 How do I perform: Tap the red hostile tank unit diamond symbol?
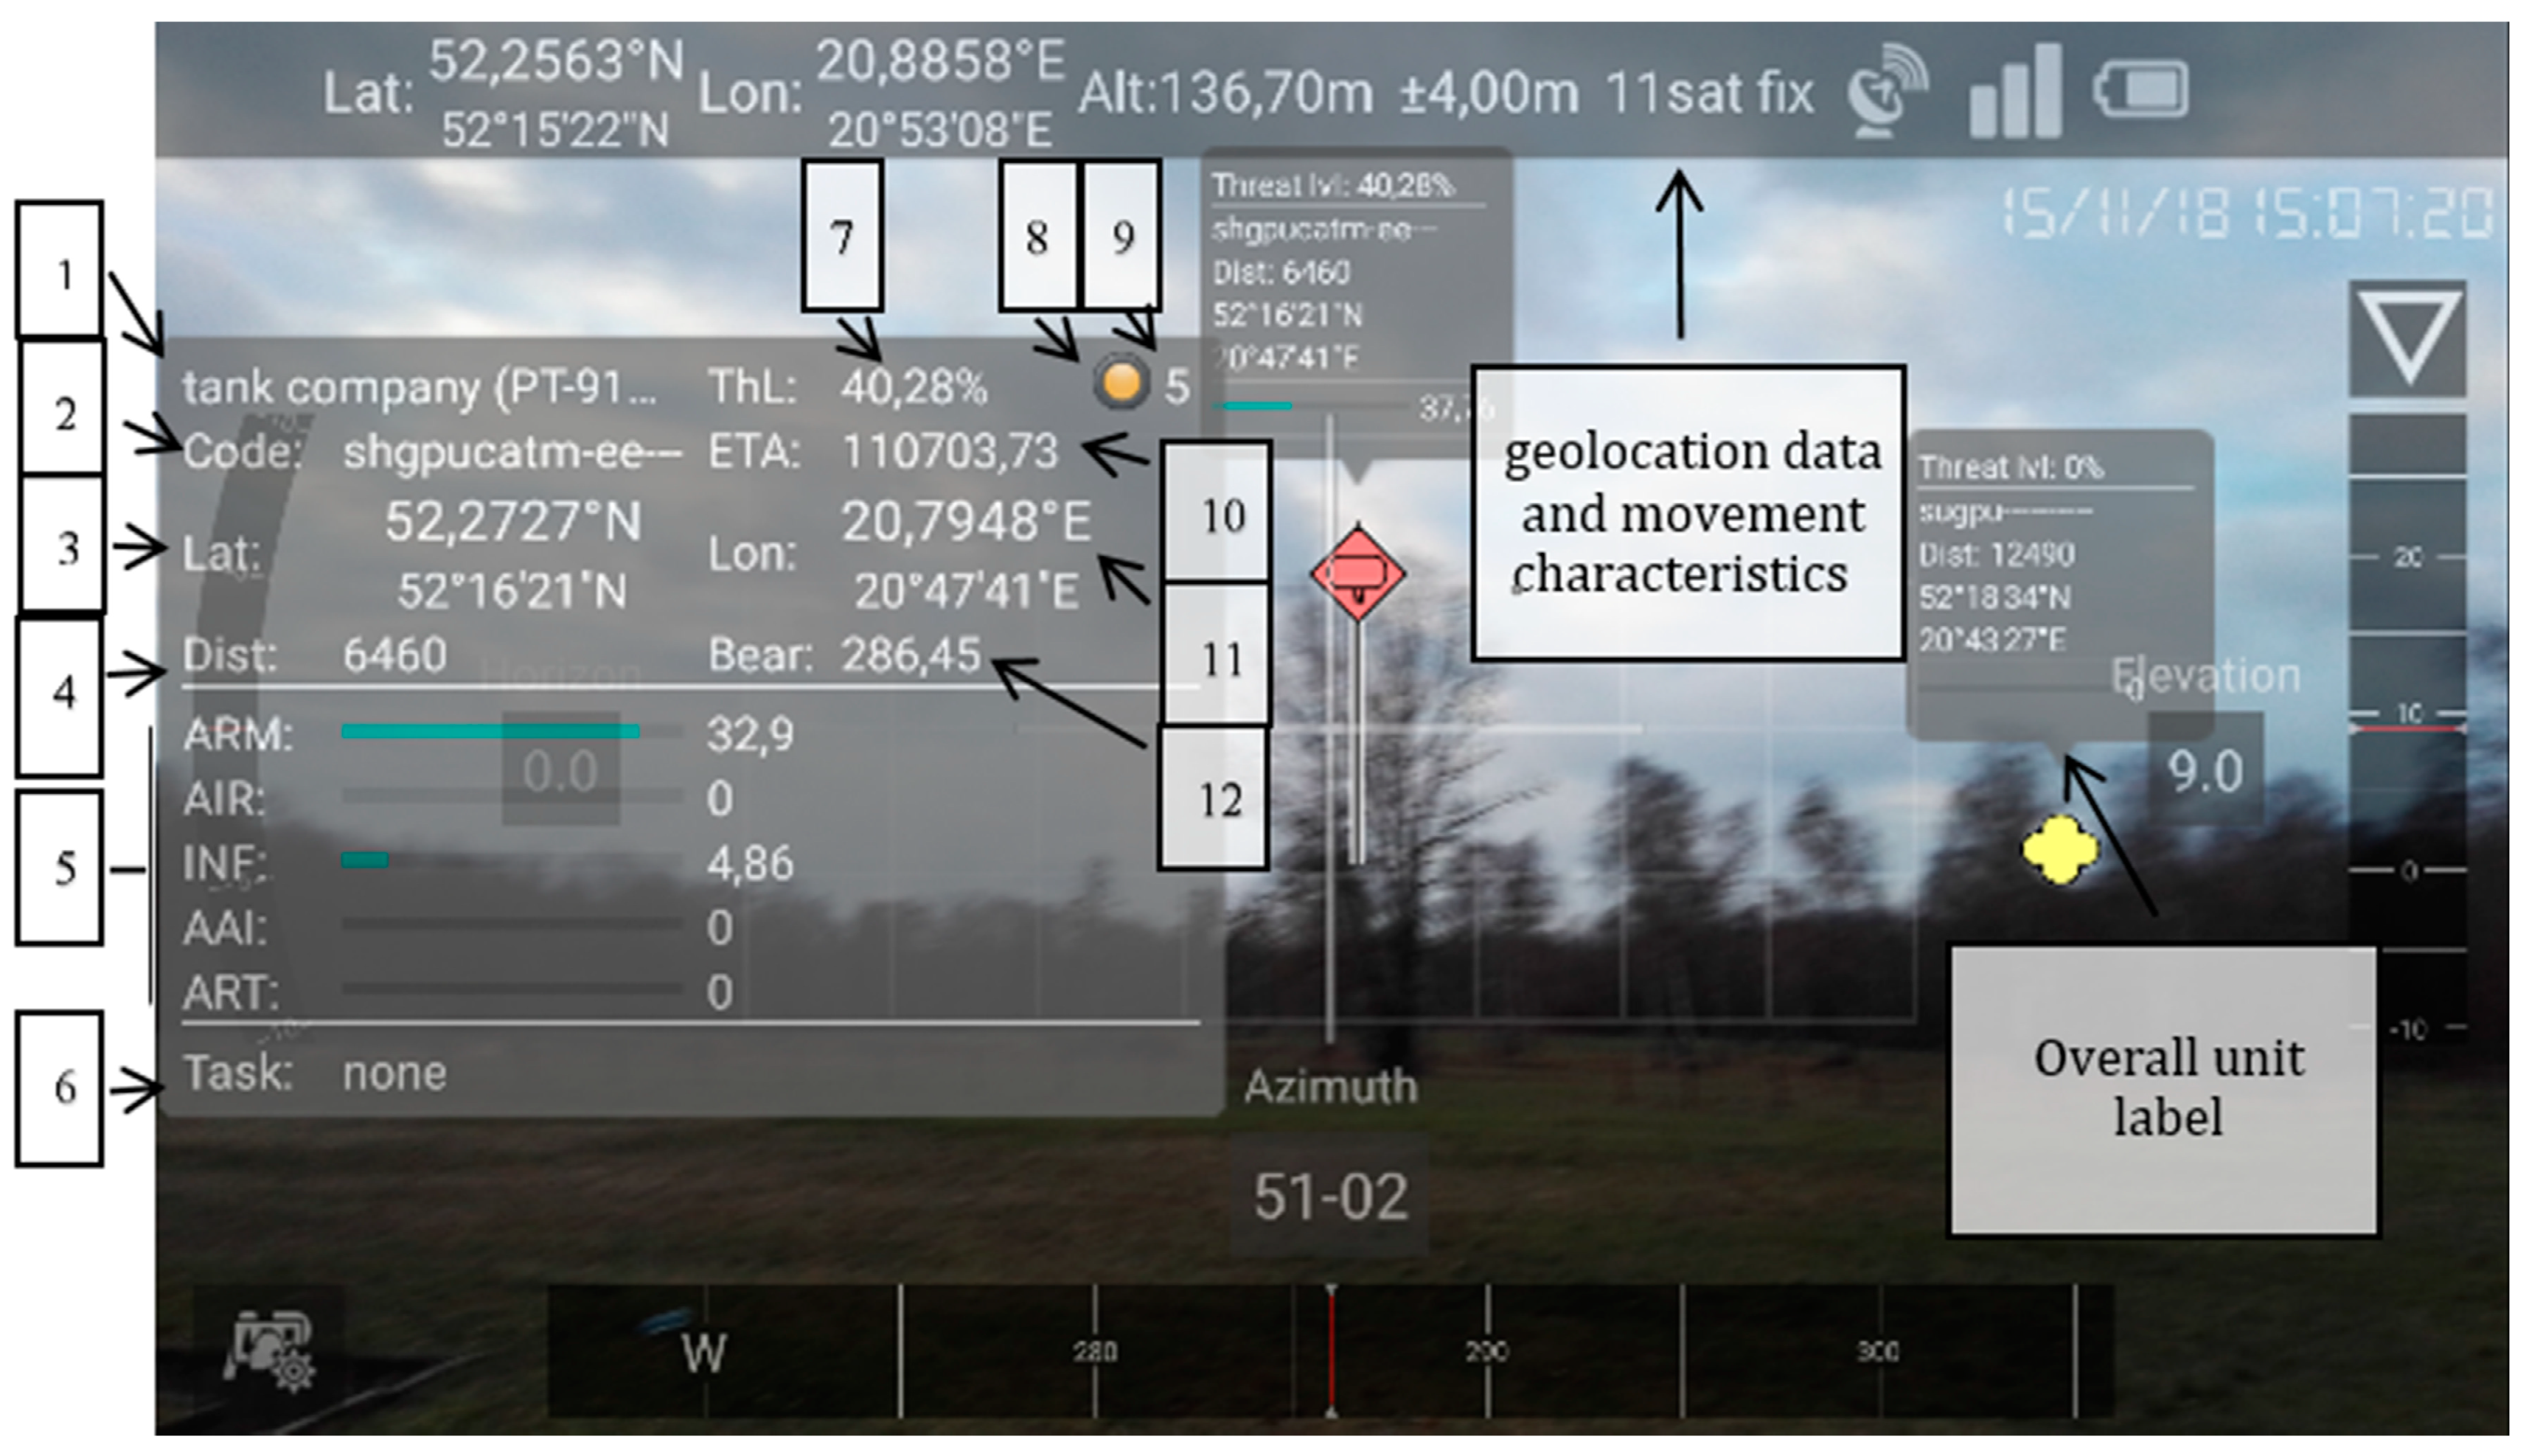click(1358, 574)
